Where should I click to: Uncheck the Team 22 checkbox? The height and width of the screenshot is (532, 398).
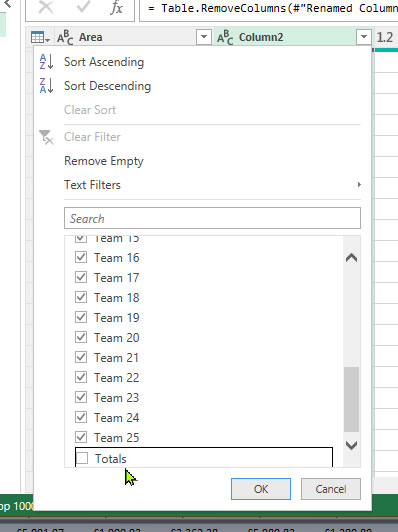(81, 377)
